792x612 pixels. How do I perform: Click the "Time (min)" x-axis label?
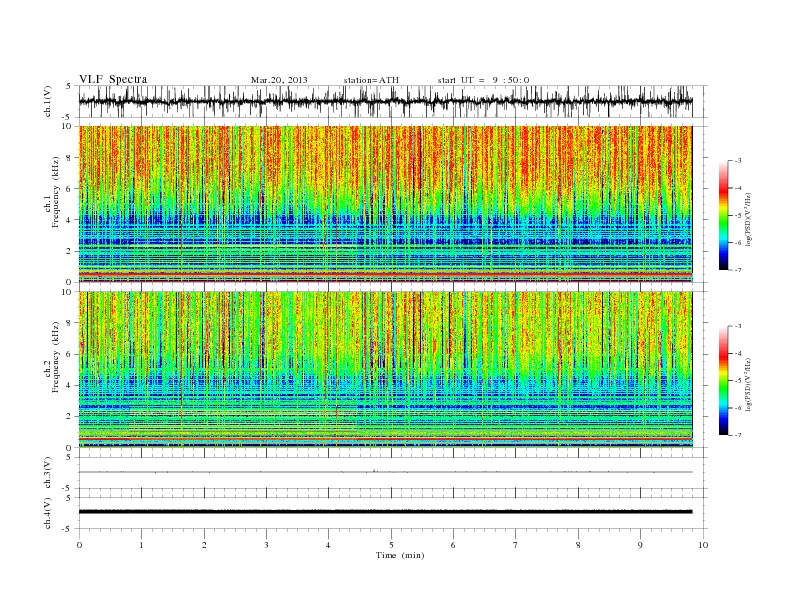(400, 555)
